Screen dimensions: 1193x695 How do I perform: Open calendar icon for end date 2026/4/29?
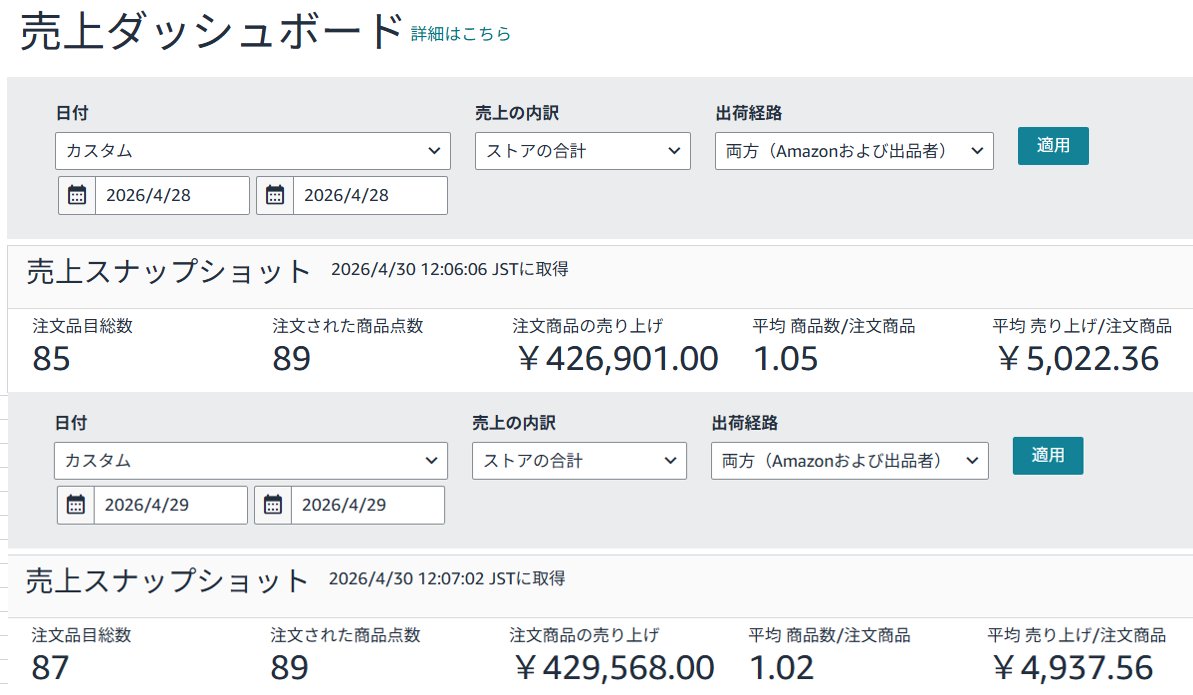point(272,505)
